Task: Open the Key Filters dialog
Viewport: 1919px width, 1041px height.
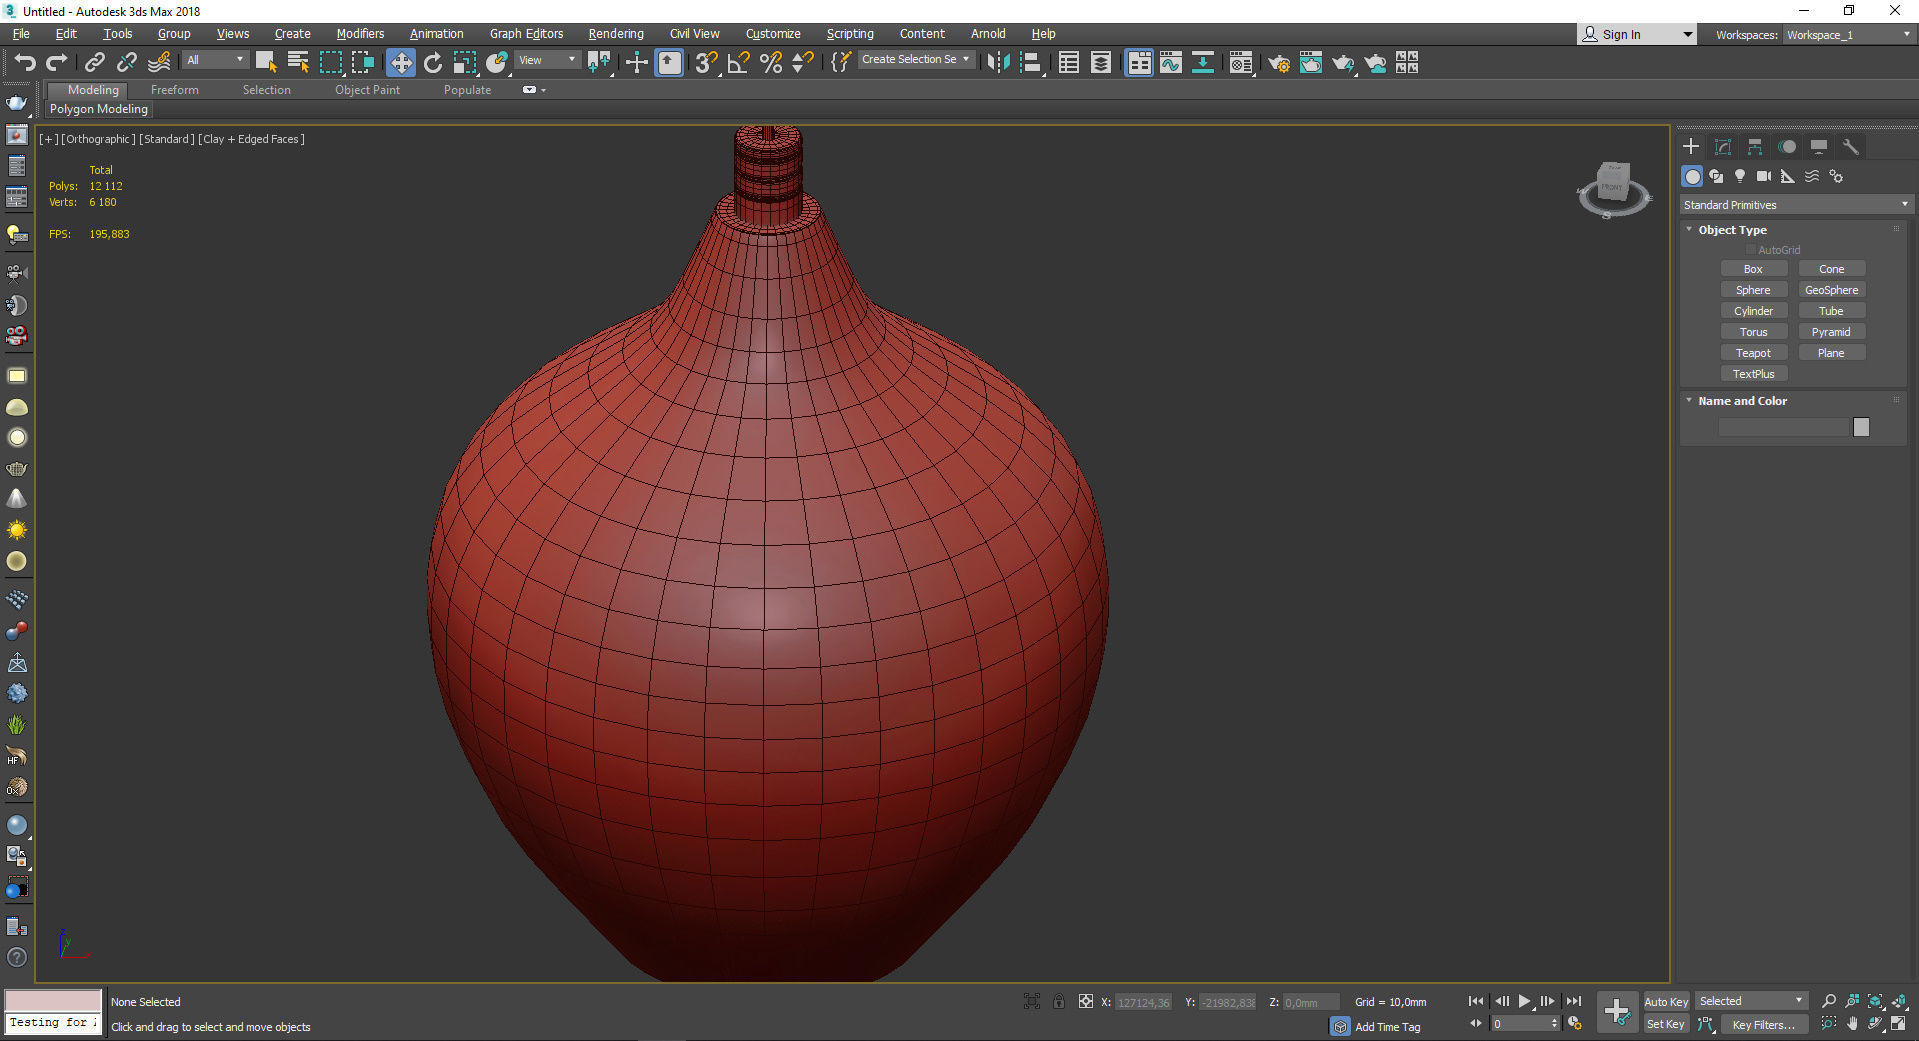Action: 1764,1025
